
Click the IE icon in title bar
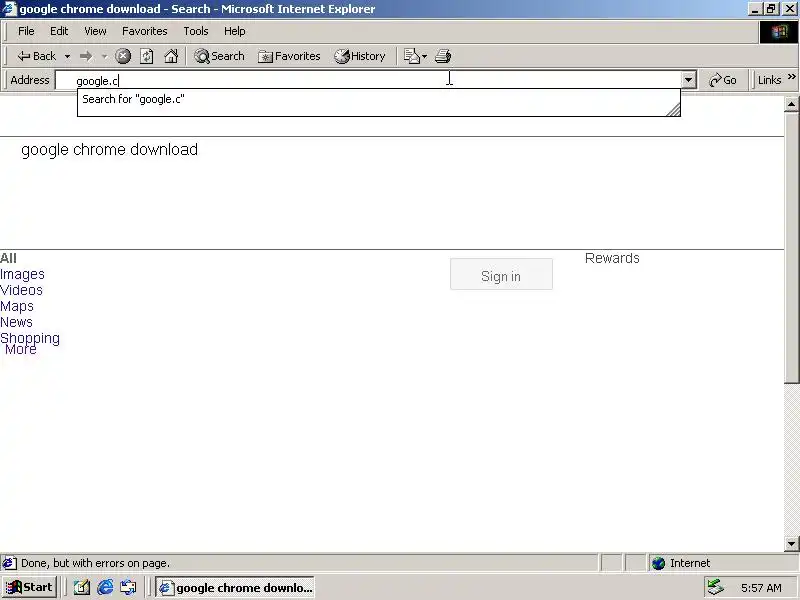coord(10,9)
